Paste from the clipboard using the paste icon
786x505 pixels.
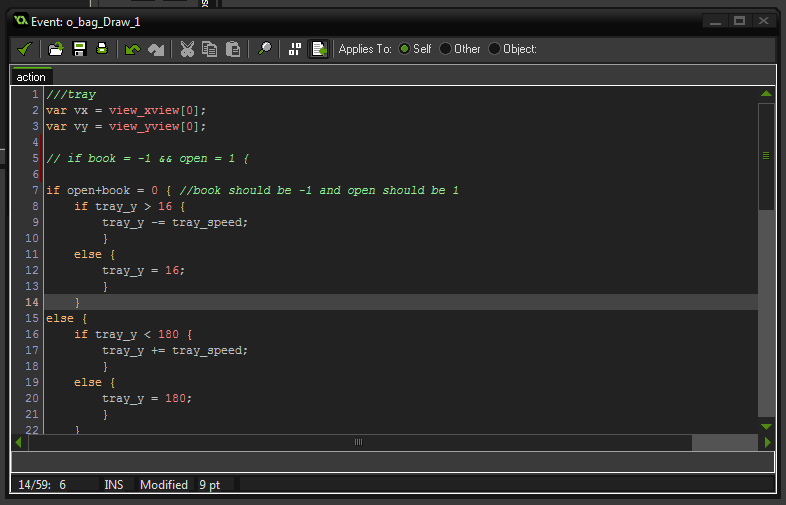(x=233, y=49)
